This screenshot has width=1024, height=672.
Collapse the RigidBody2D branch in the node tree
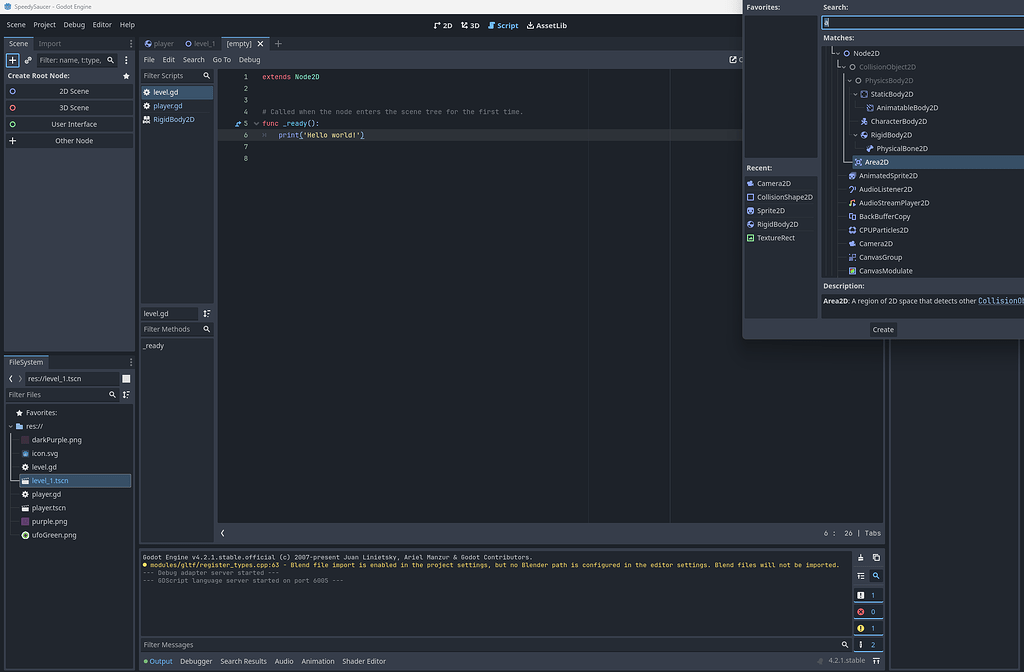point(856,134)
